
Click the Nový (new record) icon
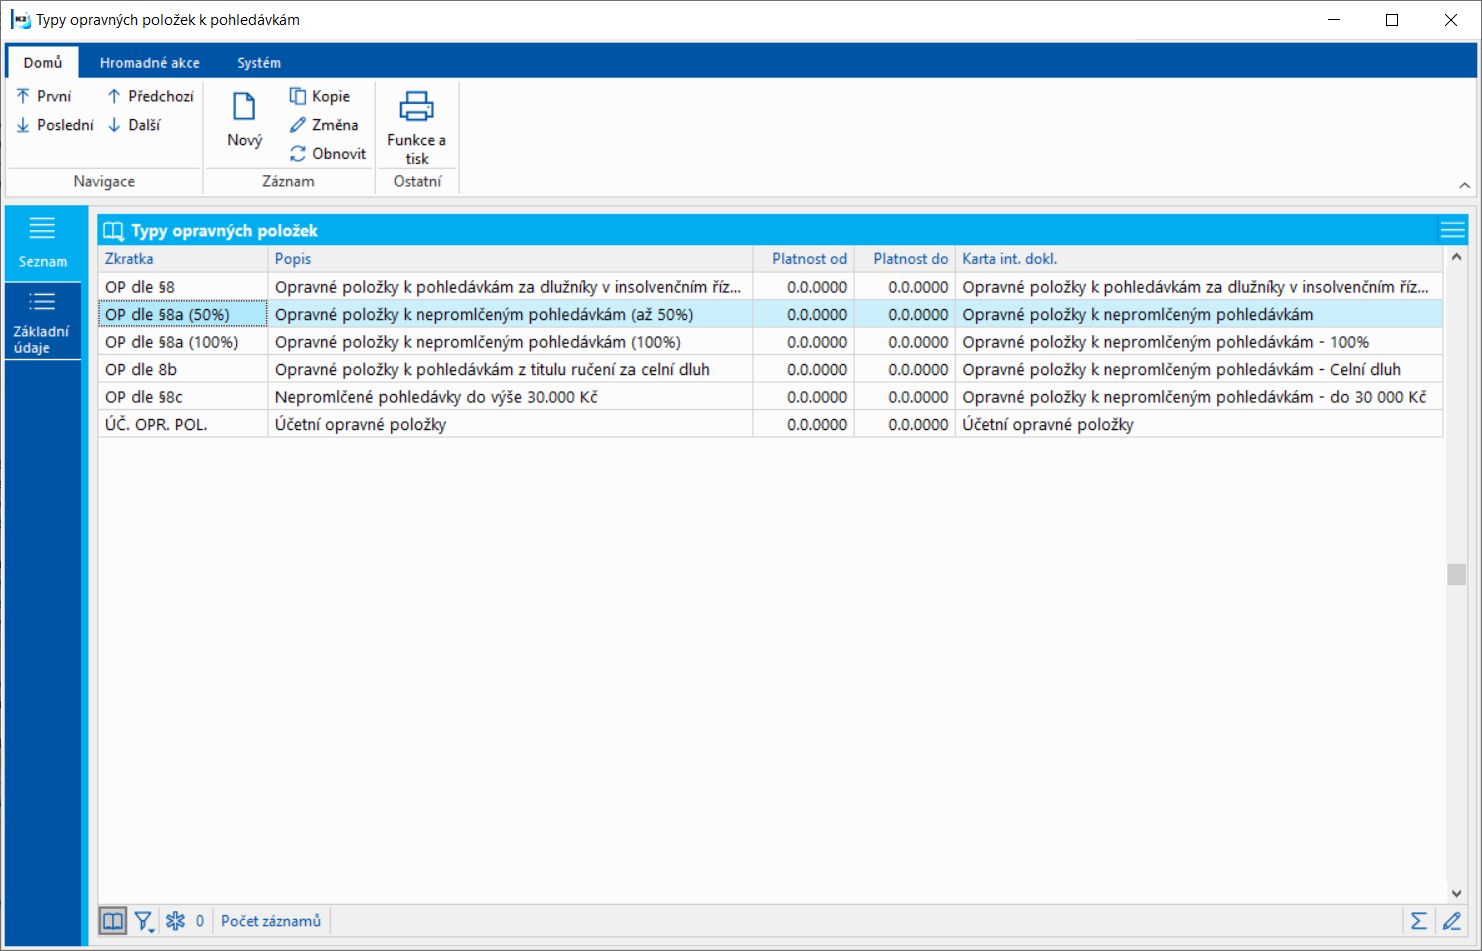tap(244, 107)
